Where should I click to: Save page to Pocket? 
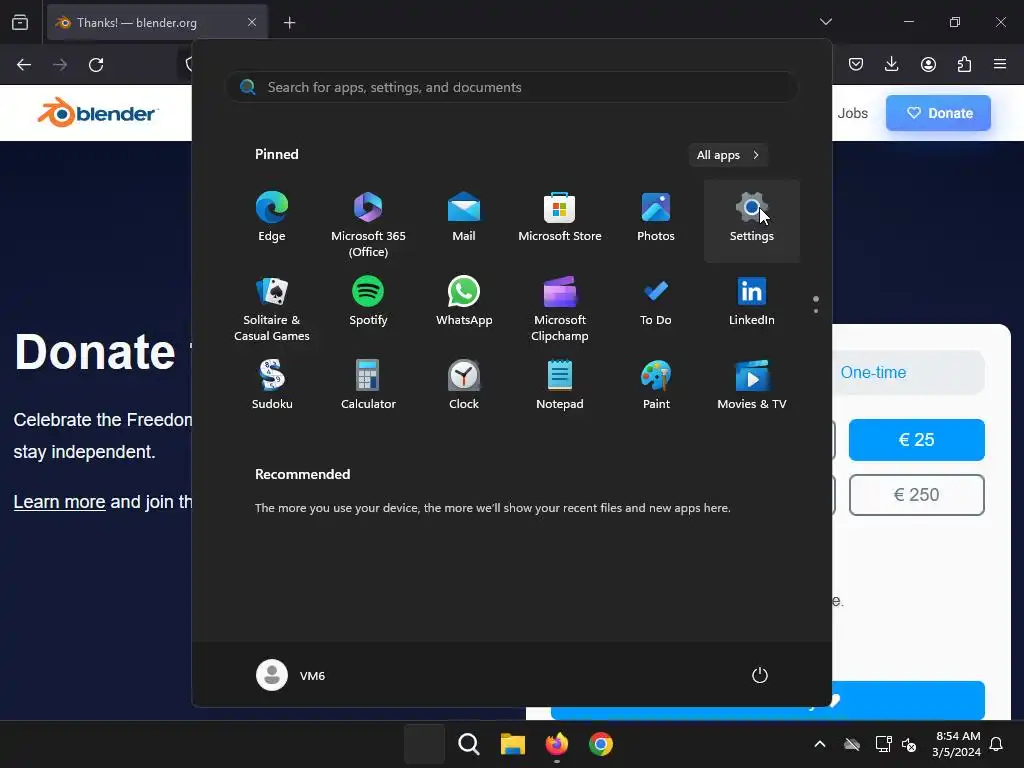[x=856, y=64]
